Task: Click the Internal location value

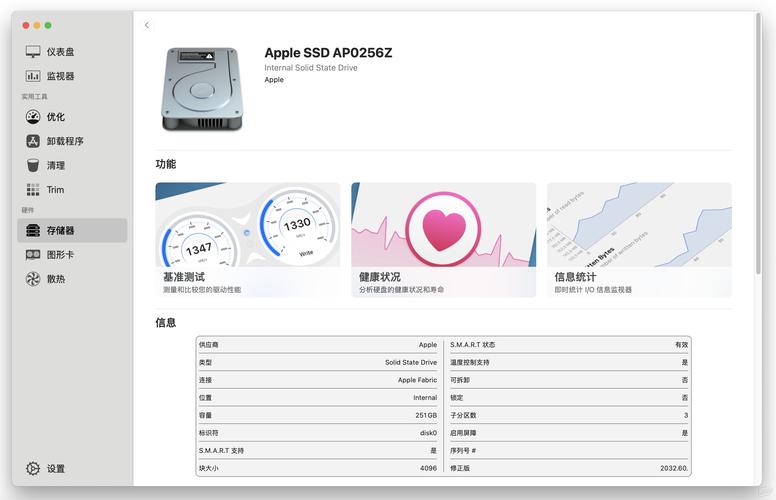Action: [x=425, y=398]
